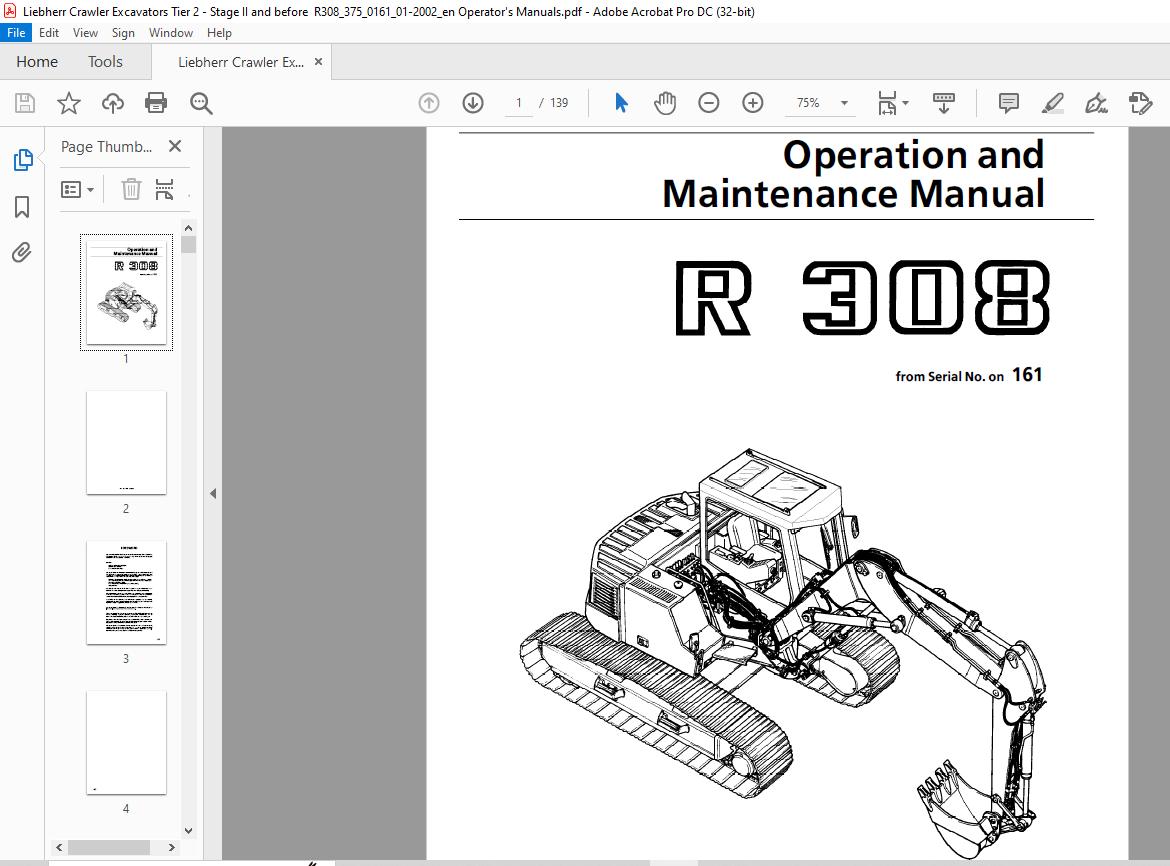Click the serial number 161 text

1027,374
